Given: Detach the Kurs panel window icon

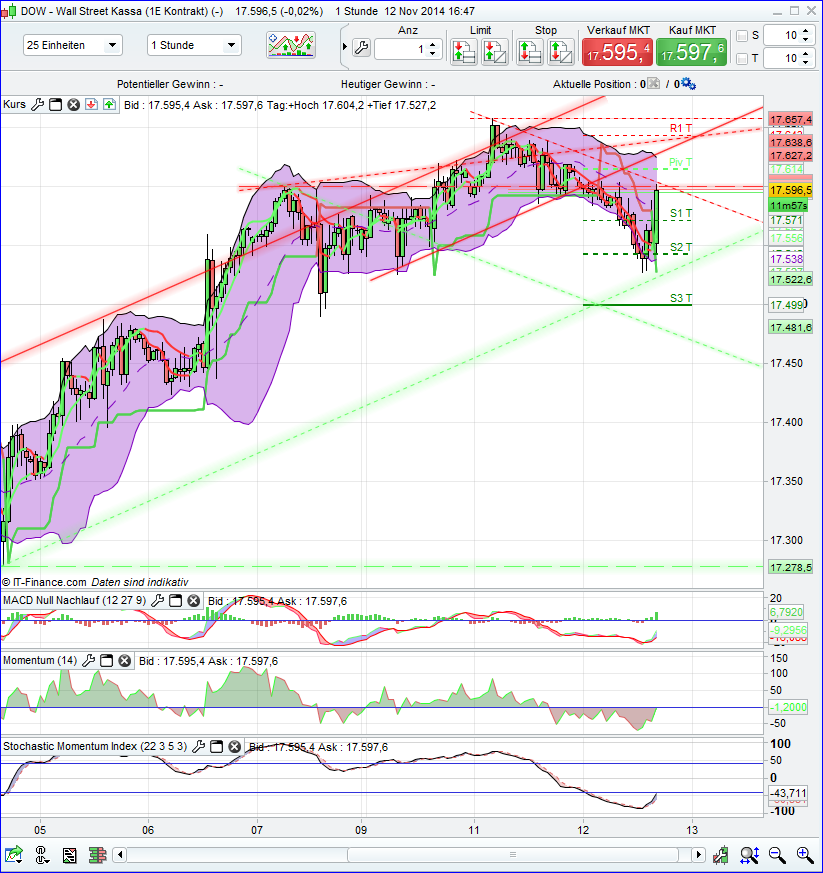Looking at the screenshot, I should [55, 104].
